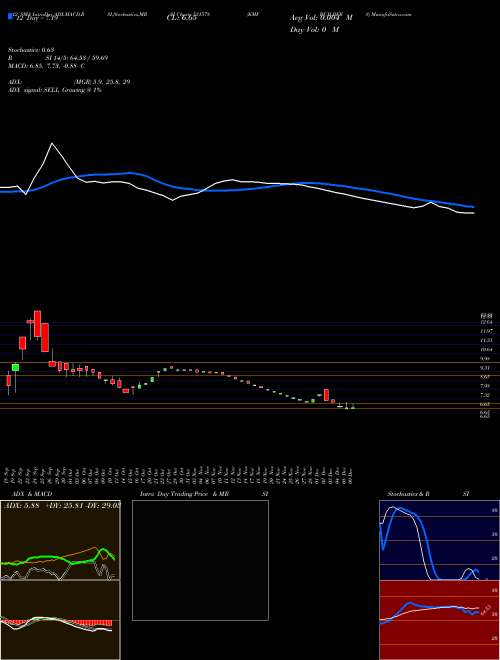This screenshot has height=660, width=500.
Task: Click the 'ADX signal: SELL' text line
Action: tap(54, 90)
